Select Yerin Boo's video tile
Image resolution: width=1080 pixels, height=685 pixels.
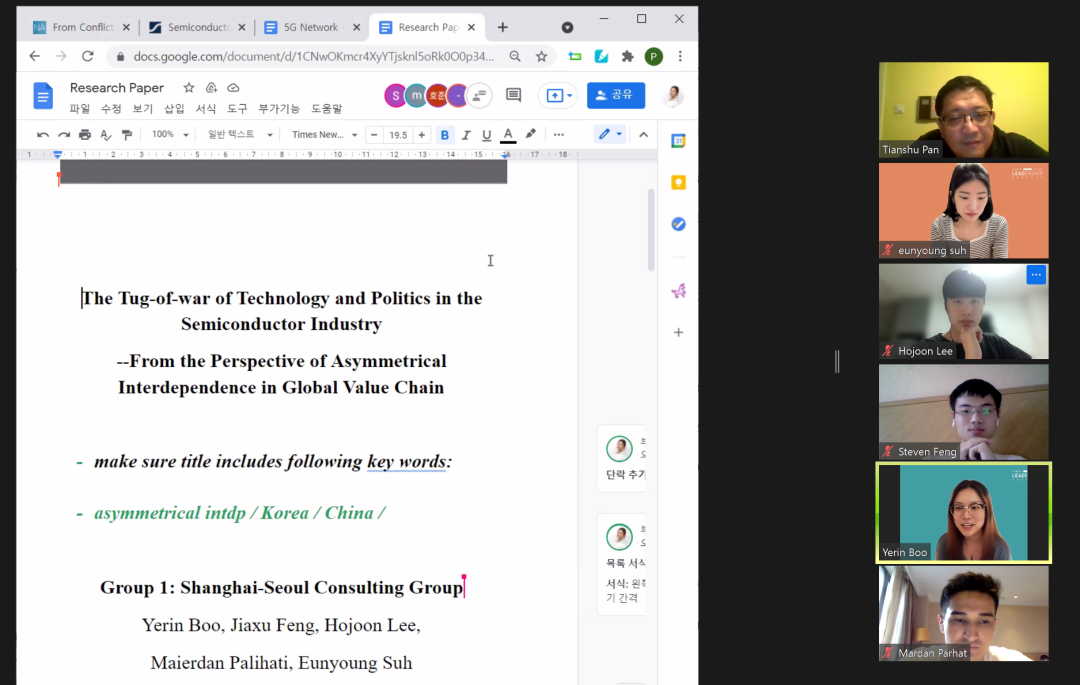point(964,513)
